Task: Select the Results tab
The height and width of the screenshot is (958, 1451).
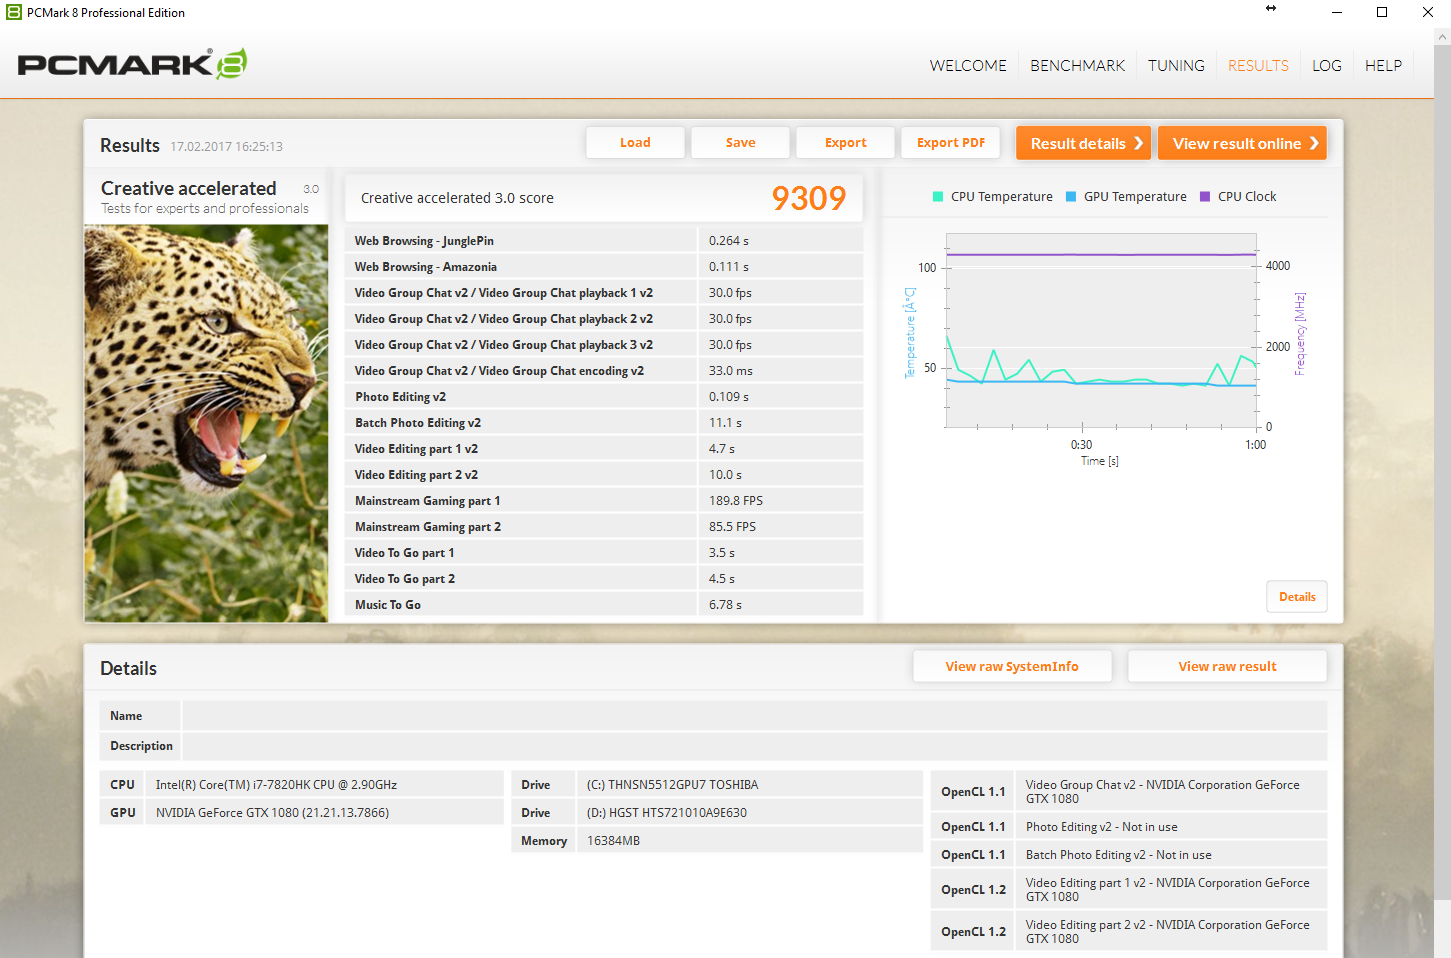Action: coord(1258,66)
